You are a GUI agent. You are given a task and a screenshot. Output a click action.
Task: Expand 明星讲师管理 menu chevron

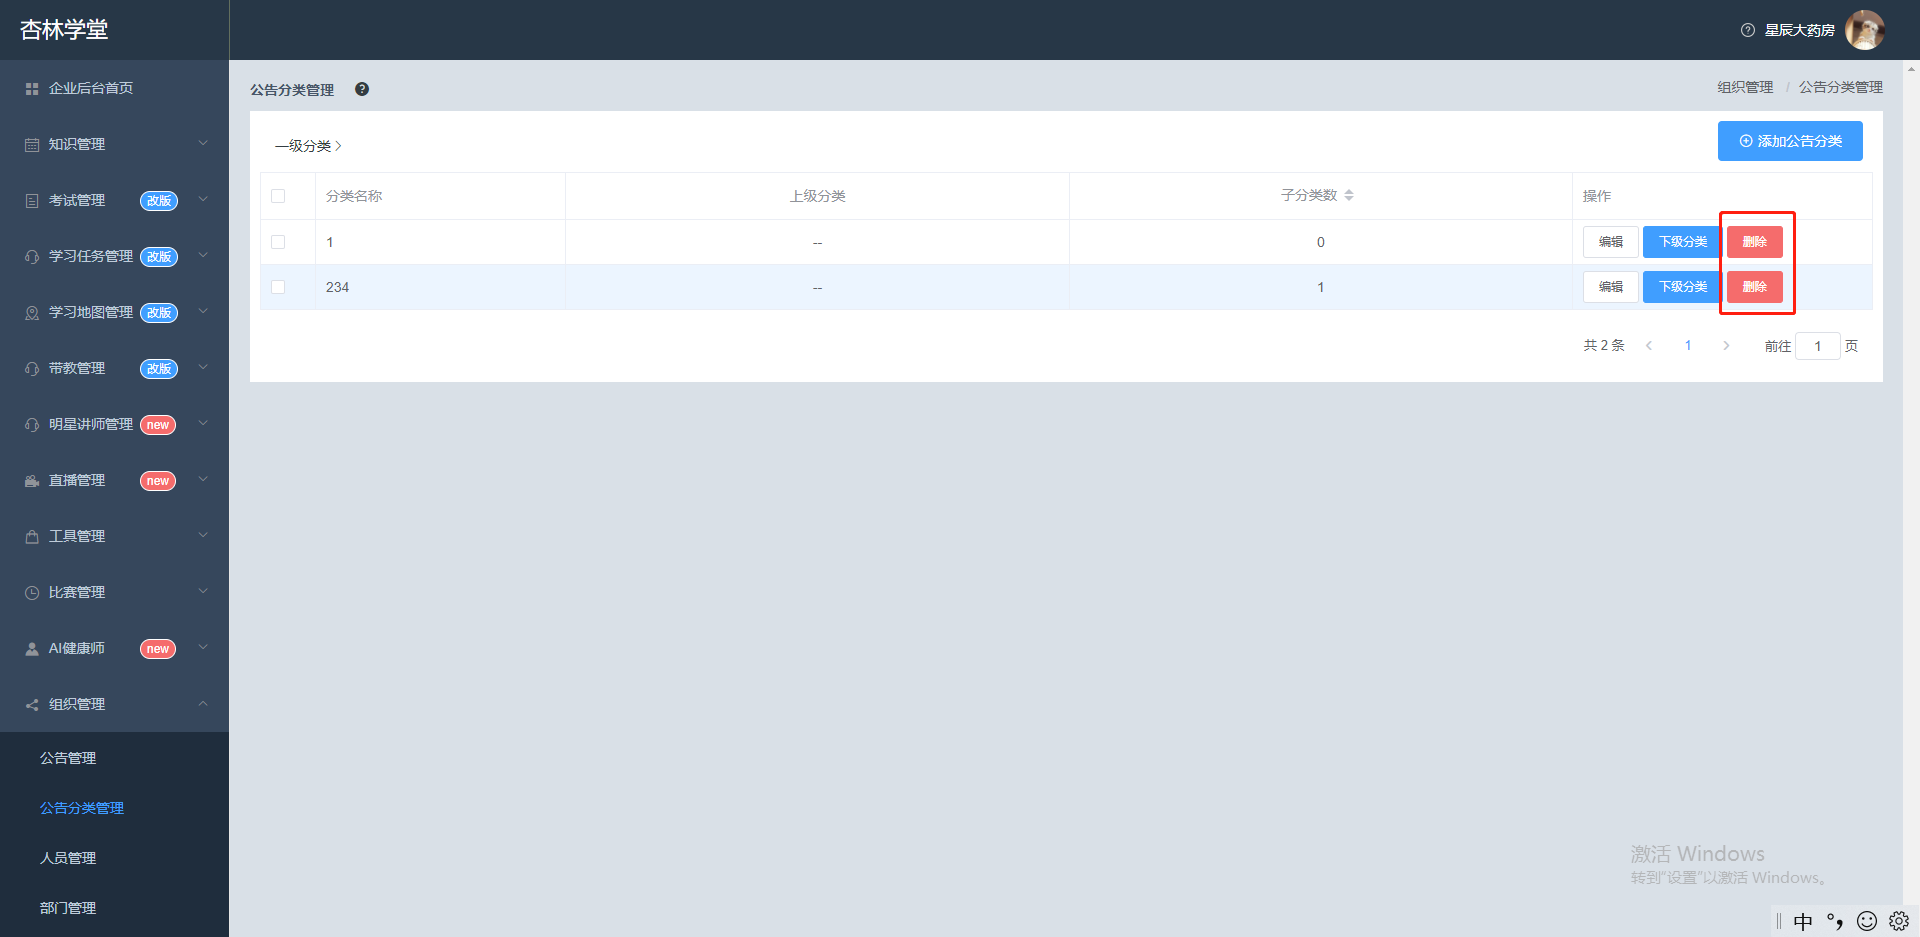click(203, 423)
